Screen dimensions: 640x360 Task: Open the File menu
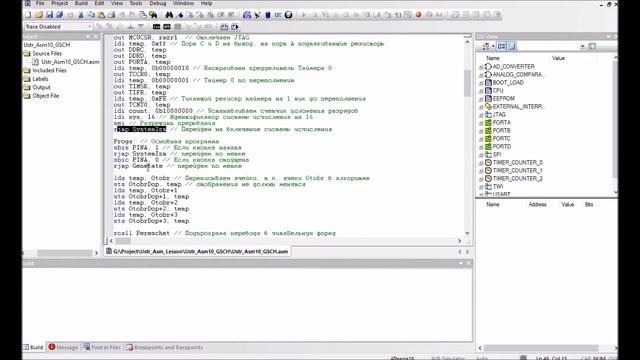(x=40, y=3)
